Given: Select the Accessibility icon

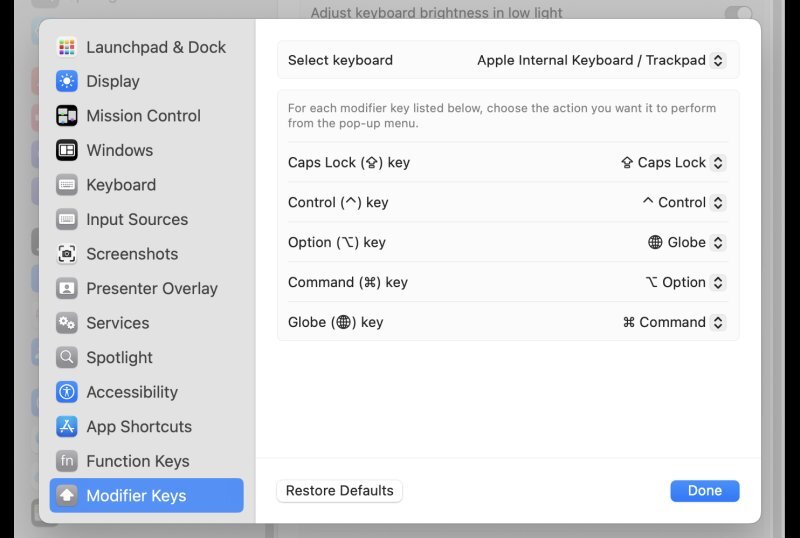Looking at the screenshot, I should [x=67, y=392].
